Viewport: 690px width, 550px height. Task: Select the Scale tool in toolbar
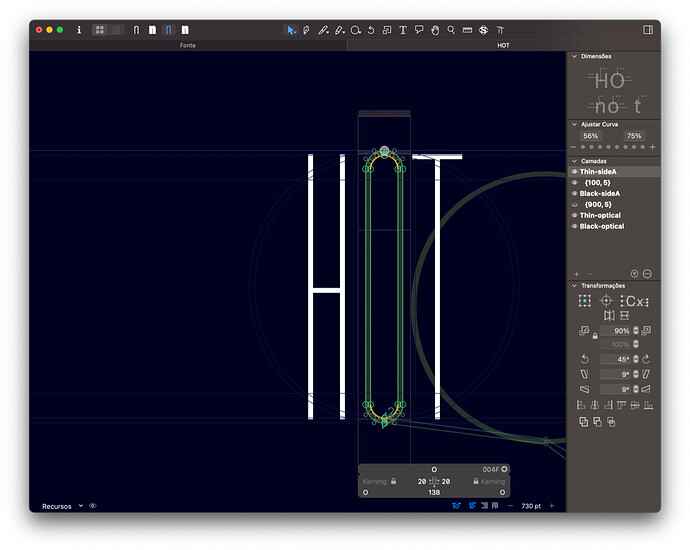(387, 30)
